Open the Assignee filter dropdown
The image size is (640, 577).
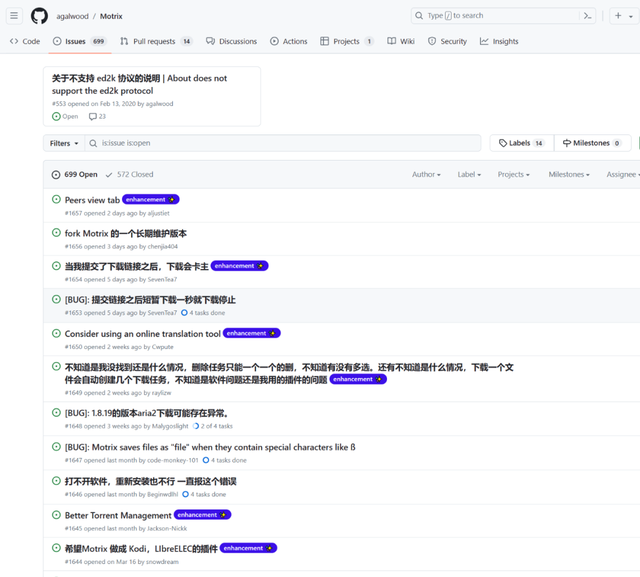(x=623, y=175)
